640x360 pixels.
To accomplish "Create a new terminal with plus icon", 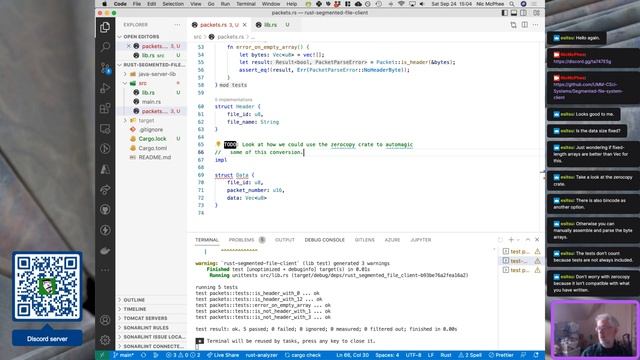I will coord(511,240).
